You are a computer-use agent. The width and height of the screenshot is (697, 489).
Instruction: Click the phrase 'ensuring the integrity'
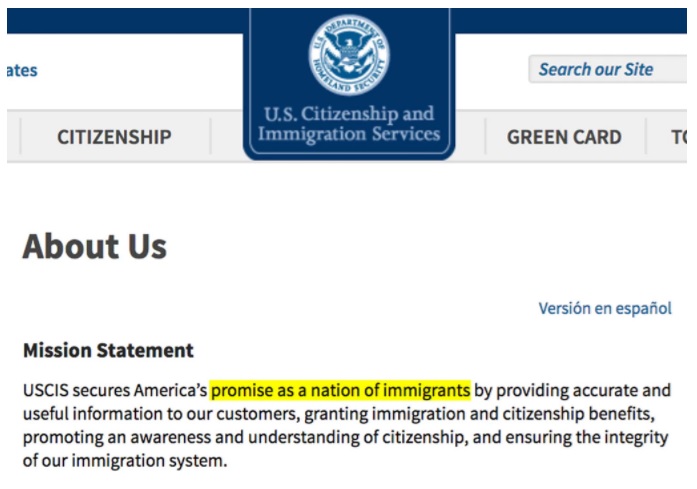click(x=587, y=437)
